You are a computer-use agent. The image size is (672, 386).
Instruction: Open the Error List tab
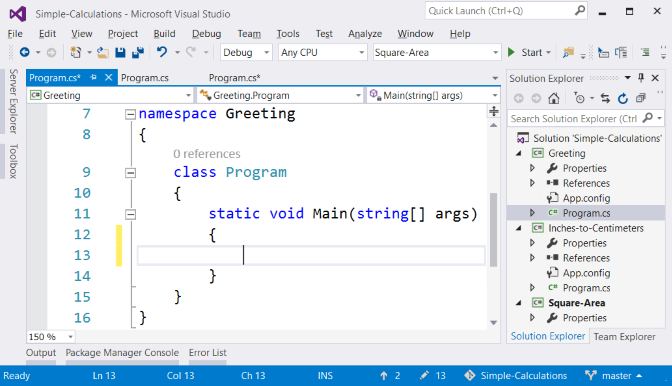207,353
